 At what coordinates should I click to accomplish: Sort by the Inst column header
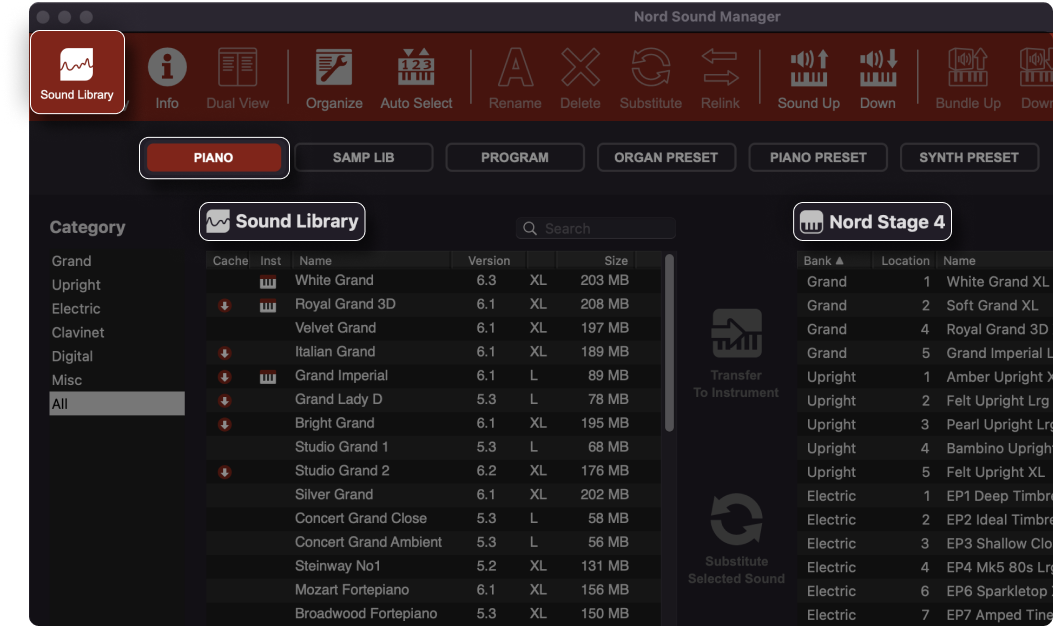(x=271, y=261)
